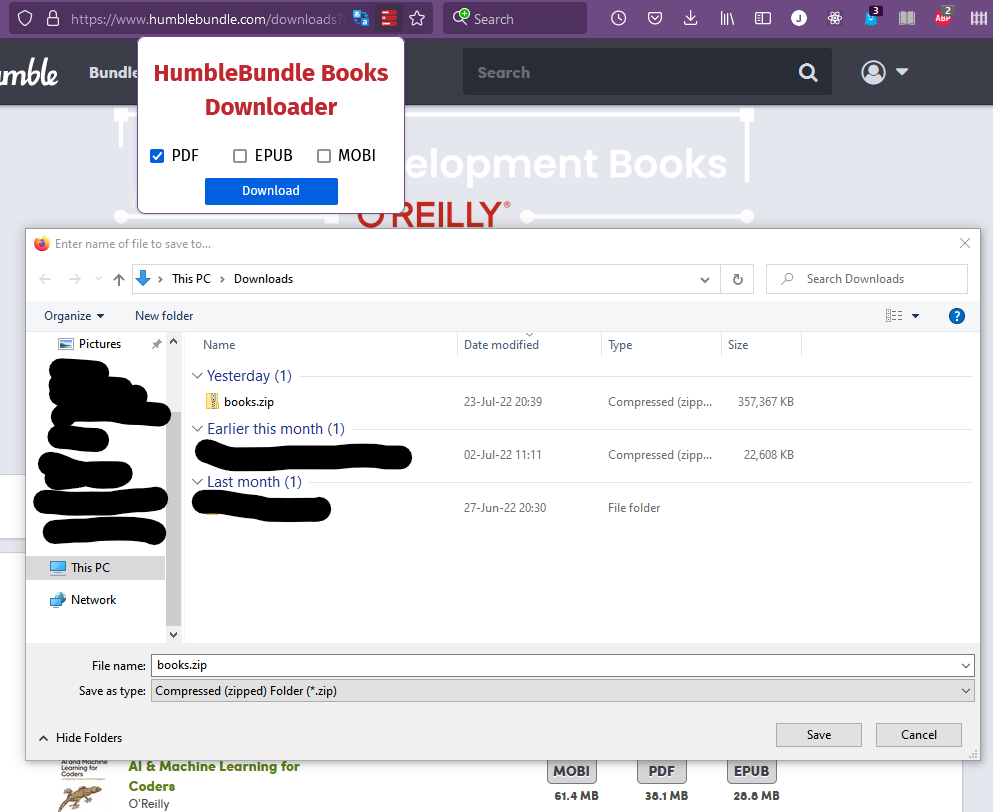Go forward in the save dialog

pyautogui.click(x=75, y=279)
